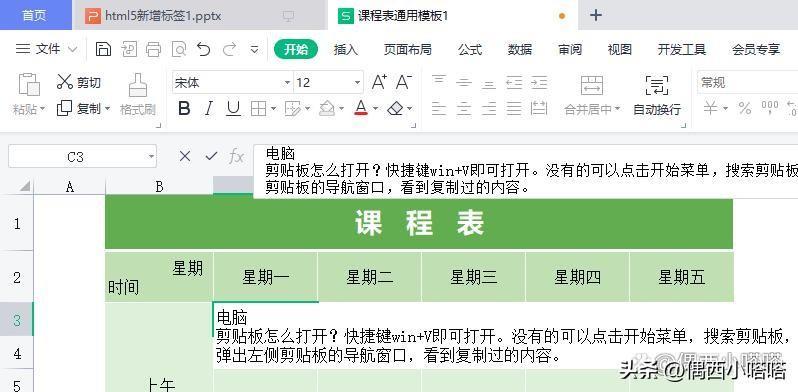798x392 pixels.
Task: Select the Format Painter (格式刷) brush
Action: click(x=137, y=95)
